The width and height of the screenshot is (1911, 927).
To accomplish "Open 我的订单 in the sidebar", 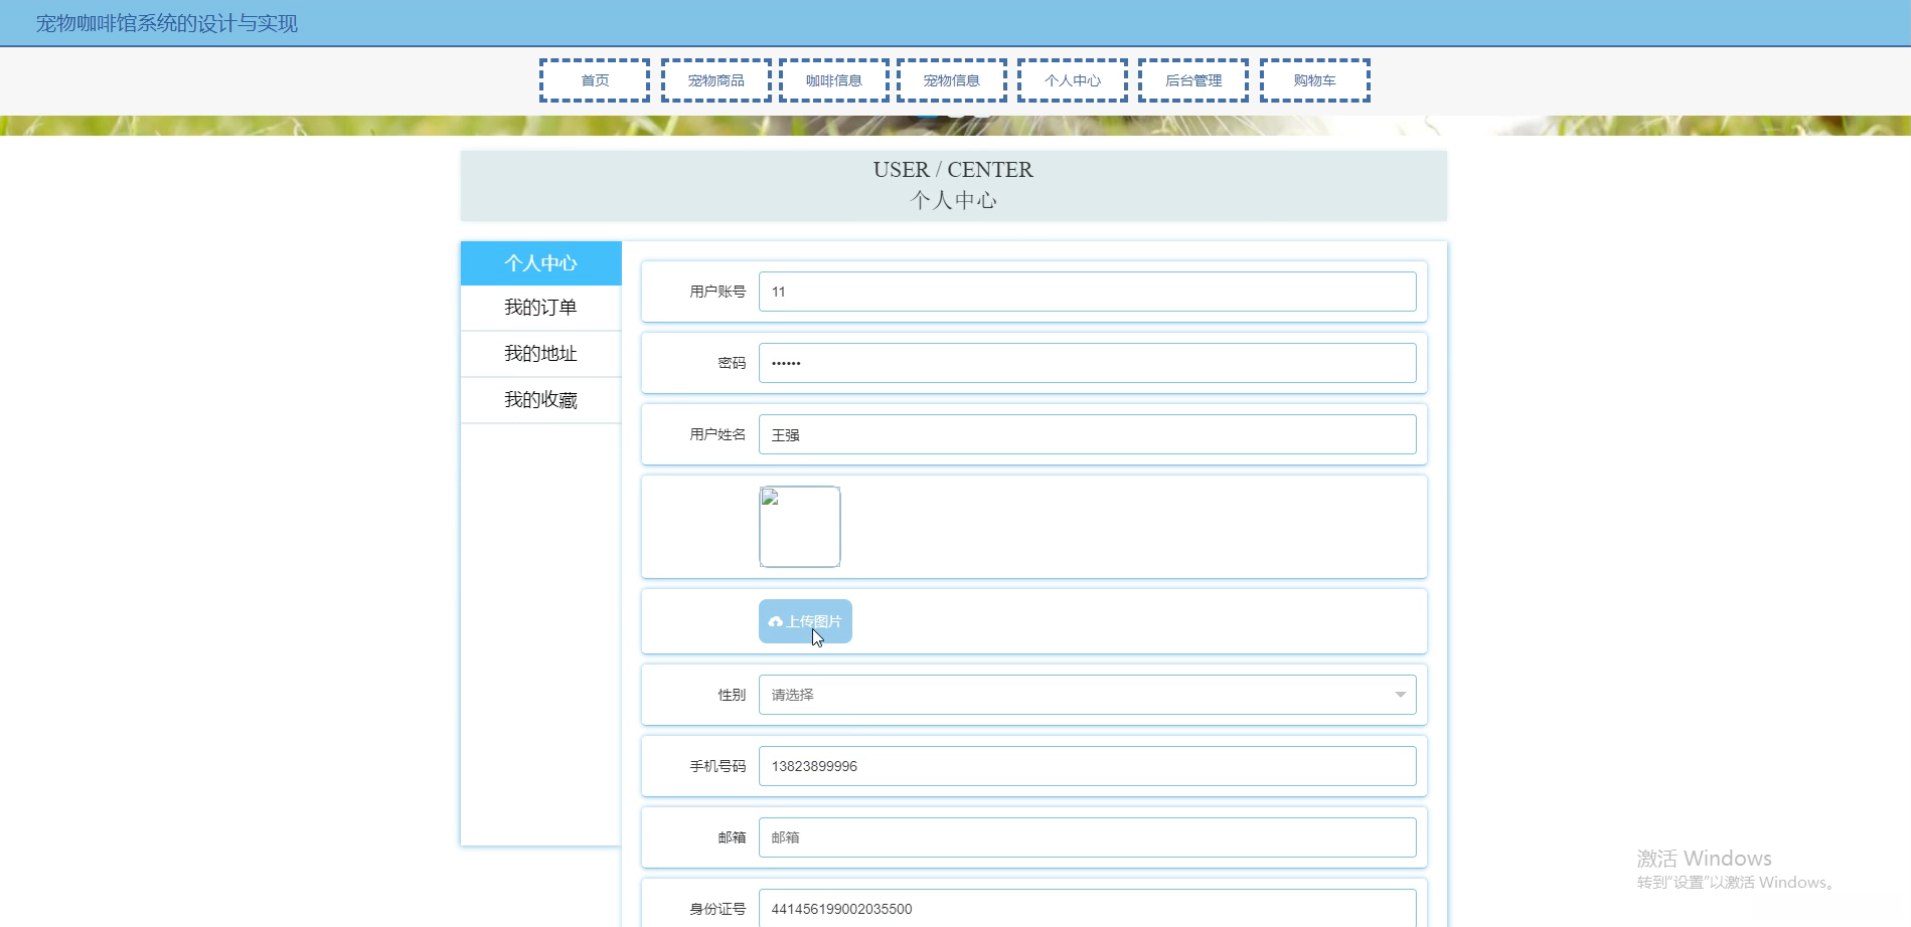I will [x=540, y=307].
